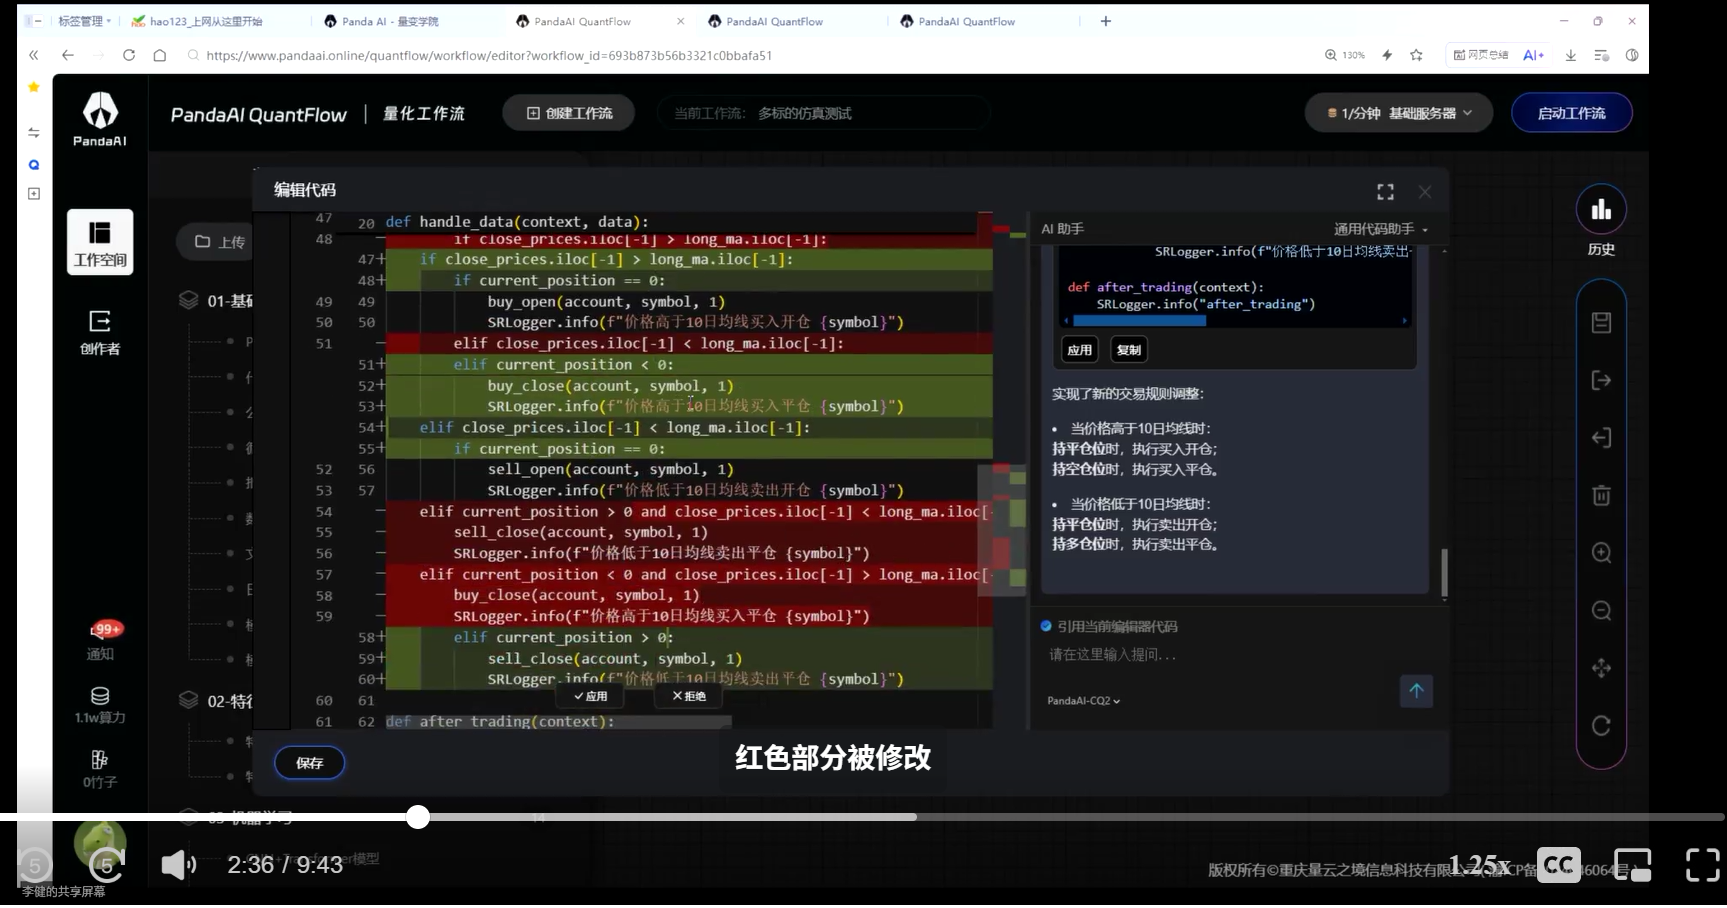Viewport: 1727px width, 908px height.
Task: Open the 创作者 creator section
Action: 100,332
